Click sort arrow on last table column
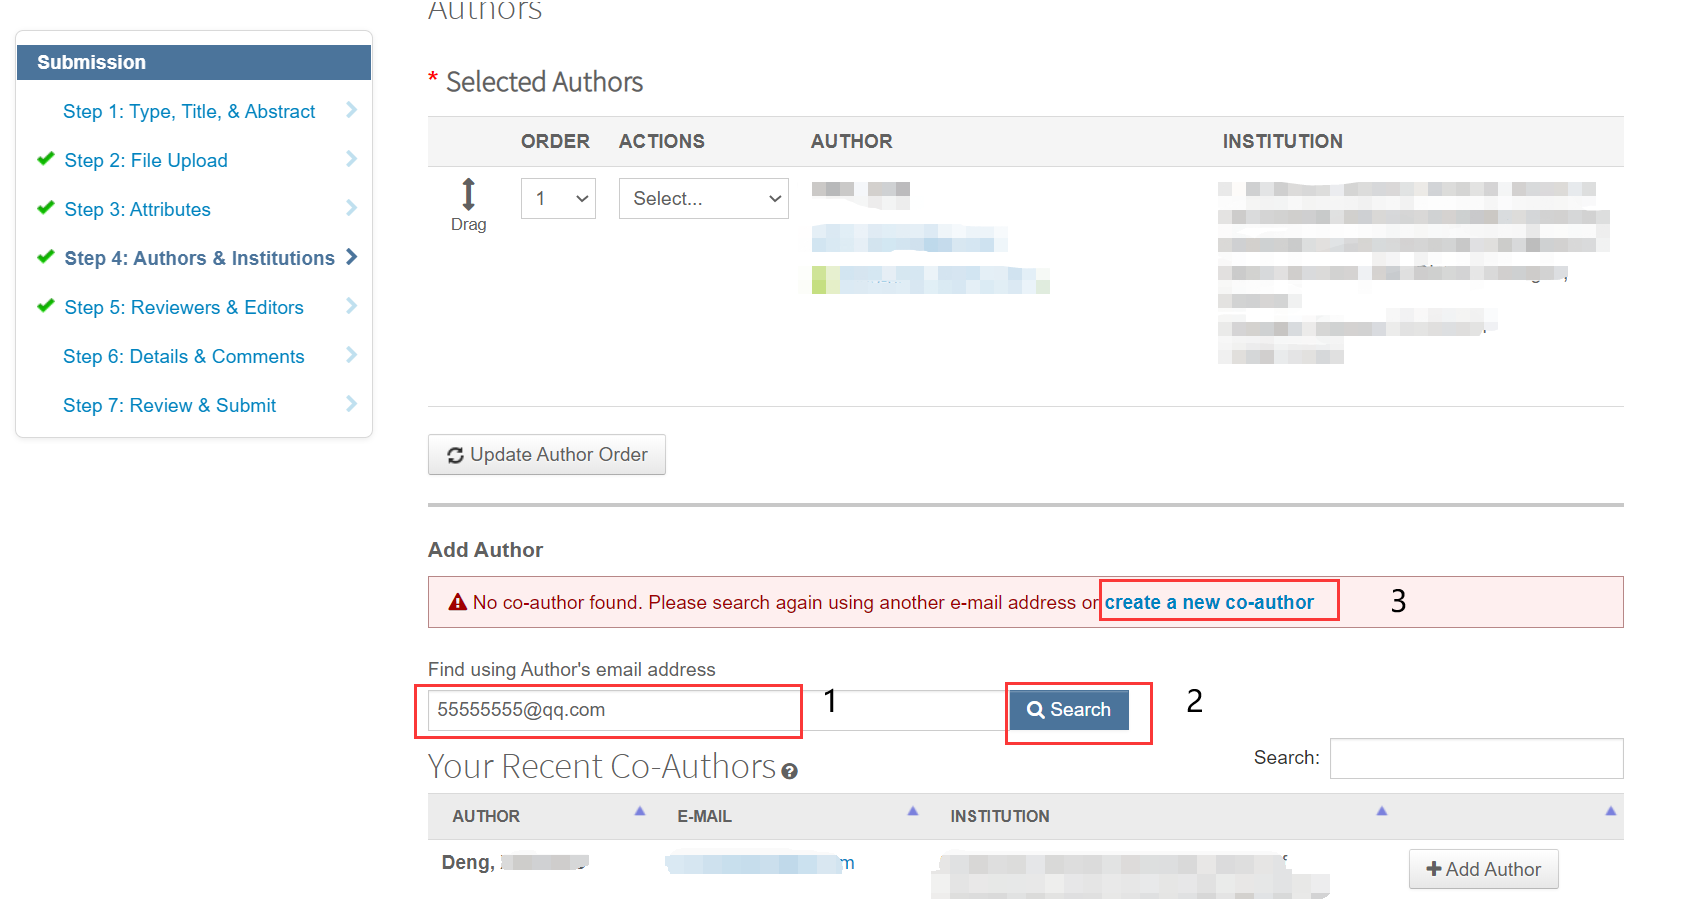 (1610, 811)
